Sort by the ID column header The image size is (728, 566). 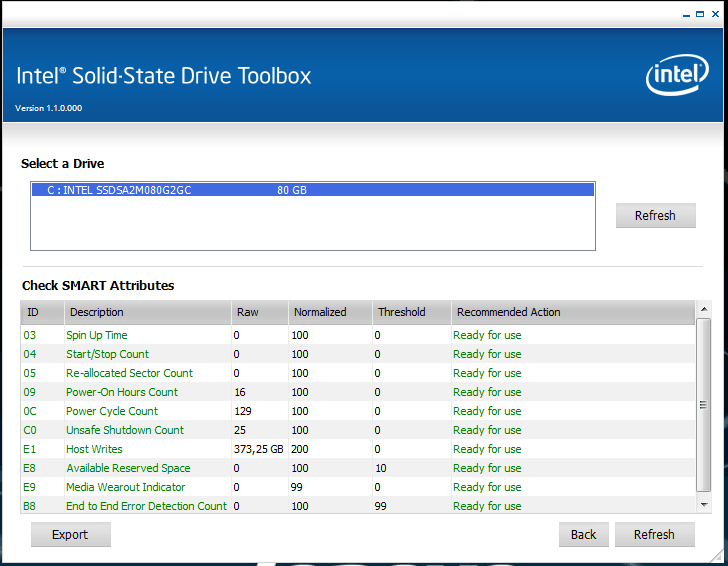42,312
